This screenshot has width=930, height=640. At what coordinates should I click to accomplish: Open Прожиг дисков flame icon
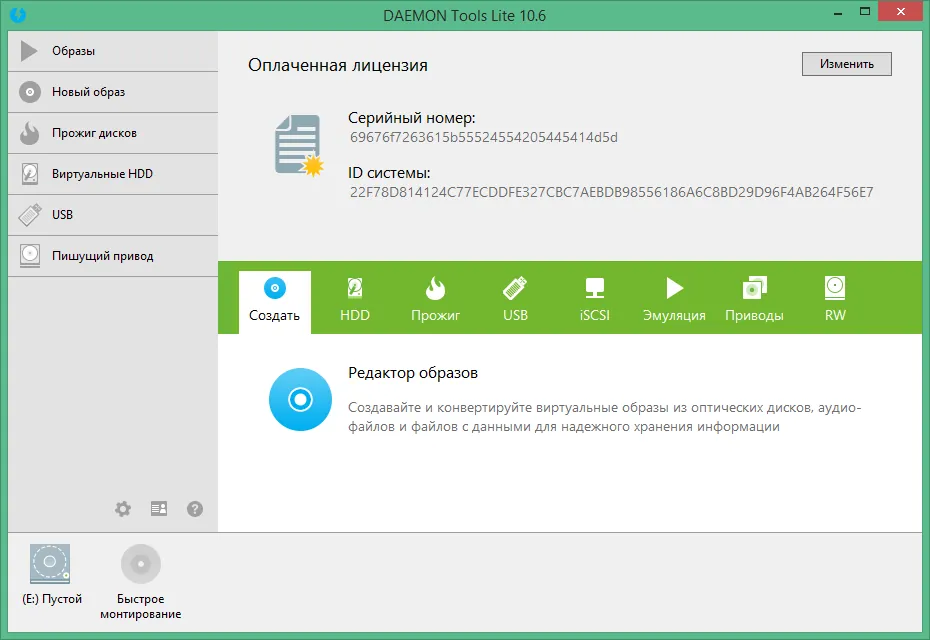click(x=29, y=133)
